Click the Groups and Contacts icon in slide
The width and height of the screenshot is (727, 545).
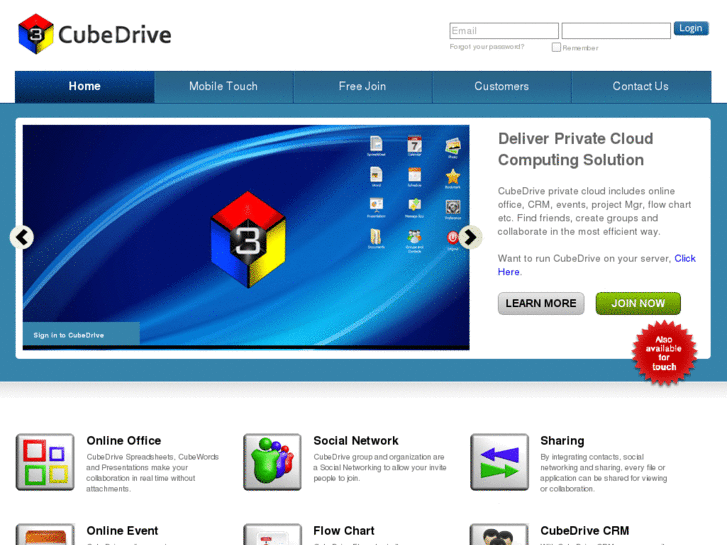415,241
